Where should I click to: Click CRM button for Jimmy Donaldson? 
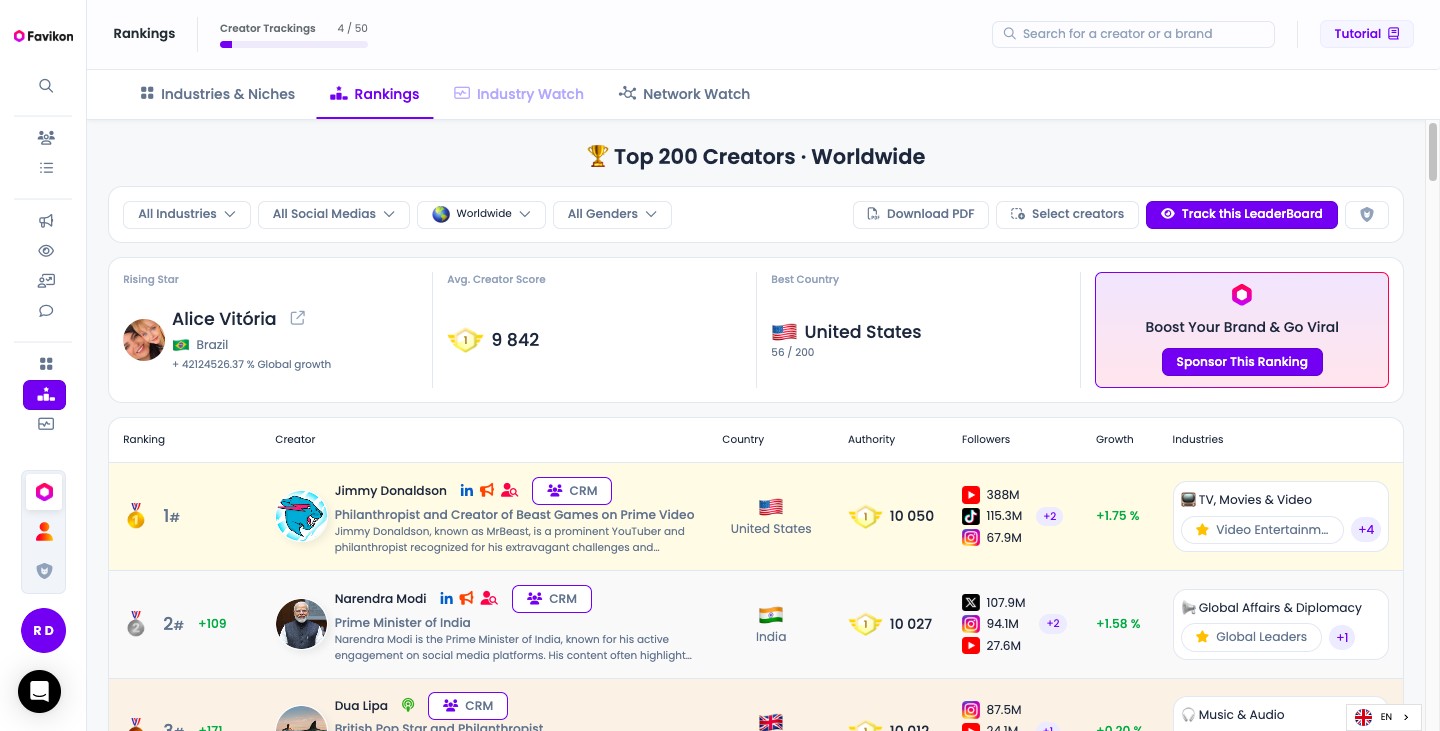point(572,491)
